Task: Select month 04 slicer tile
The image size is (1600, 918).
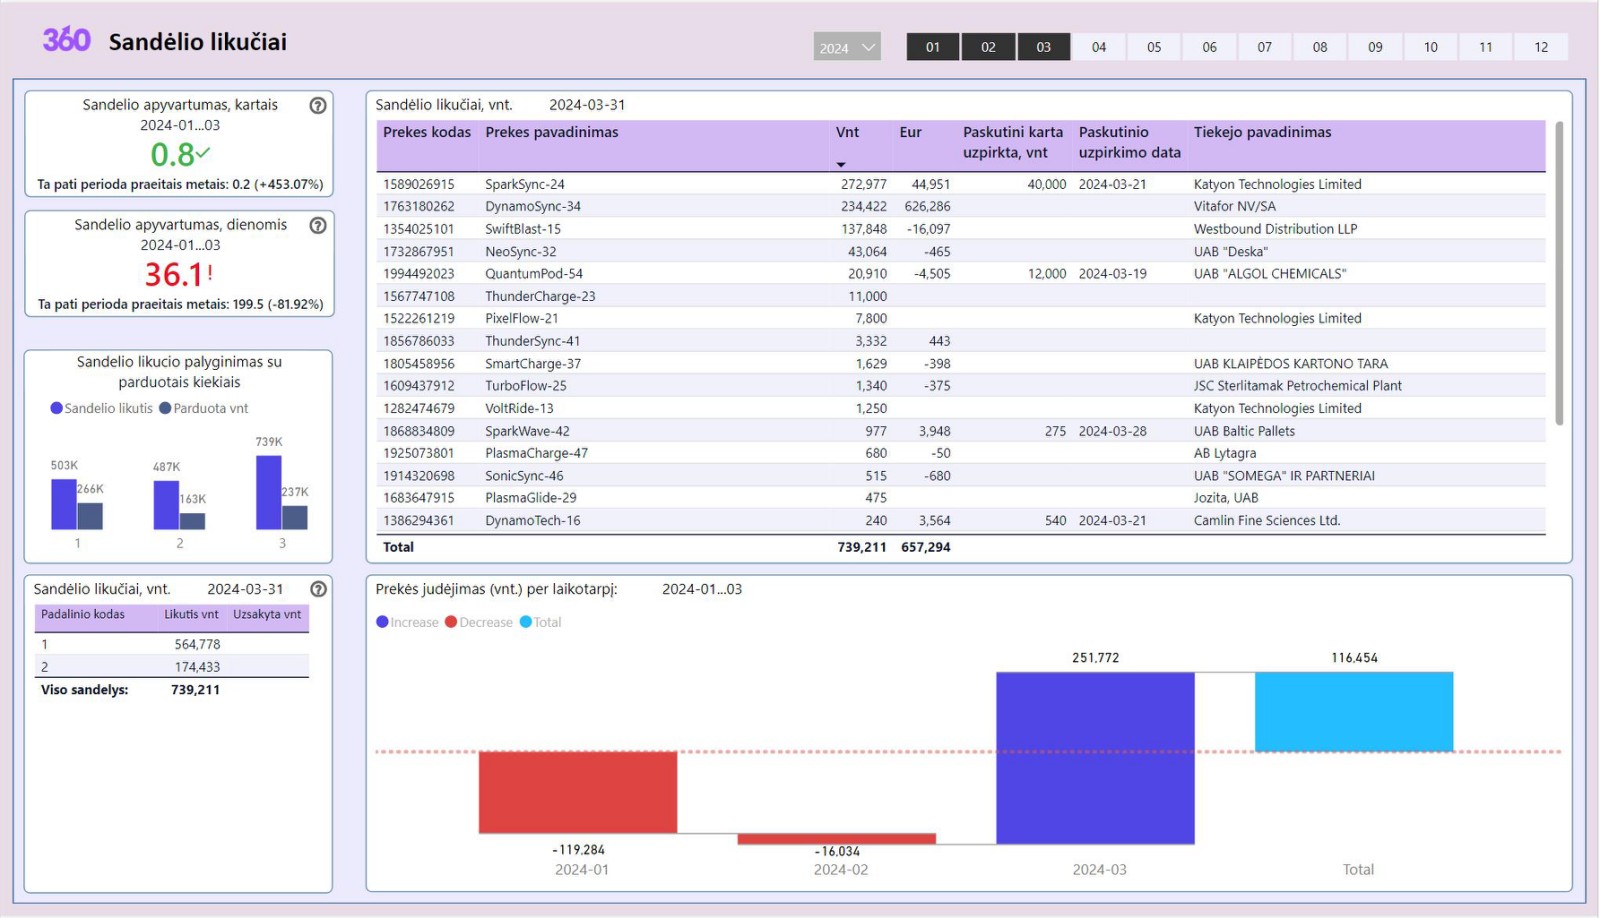Action: coord(1099,47)
